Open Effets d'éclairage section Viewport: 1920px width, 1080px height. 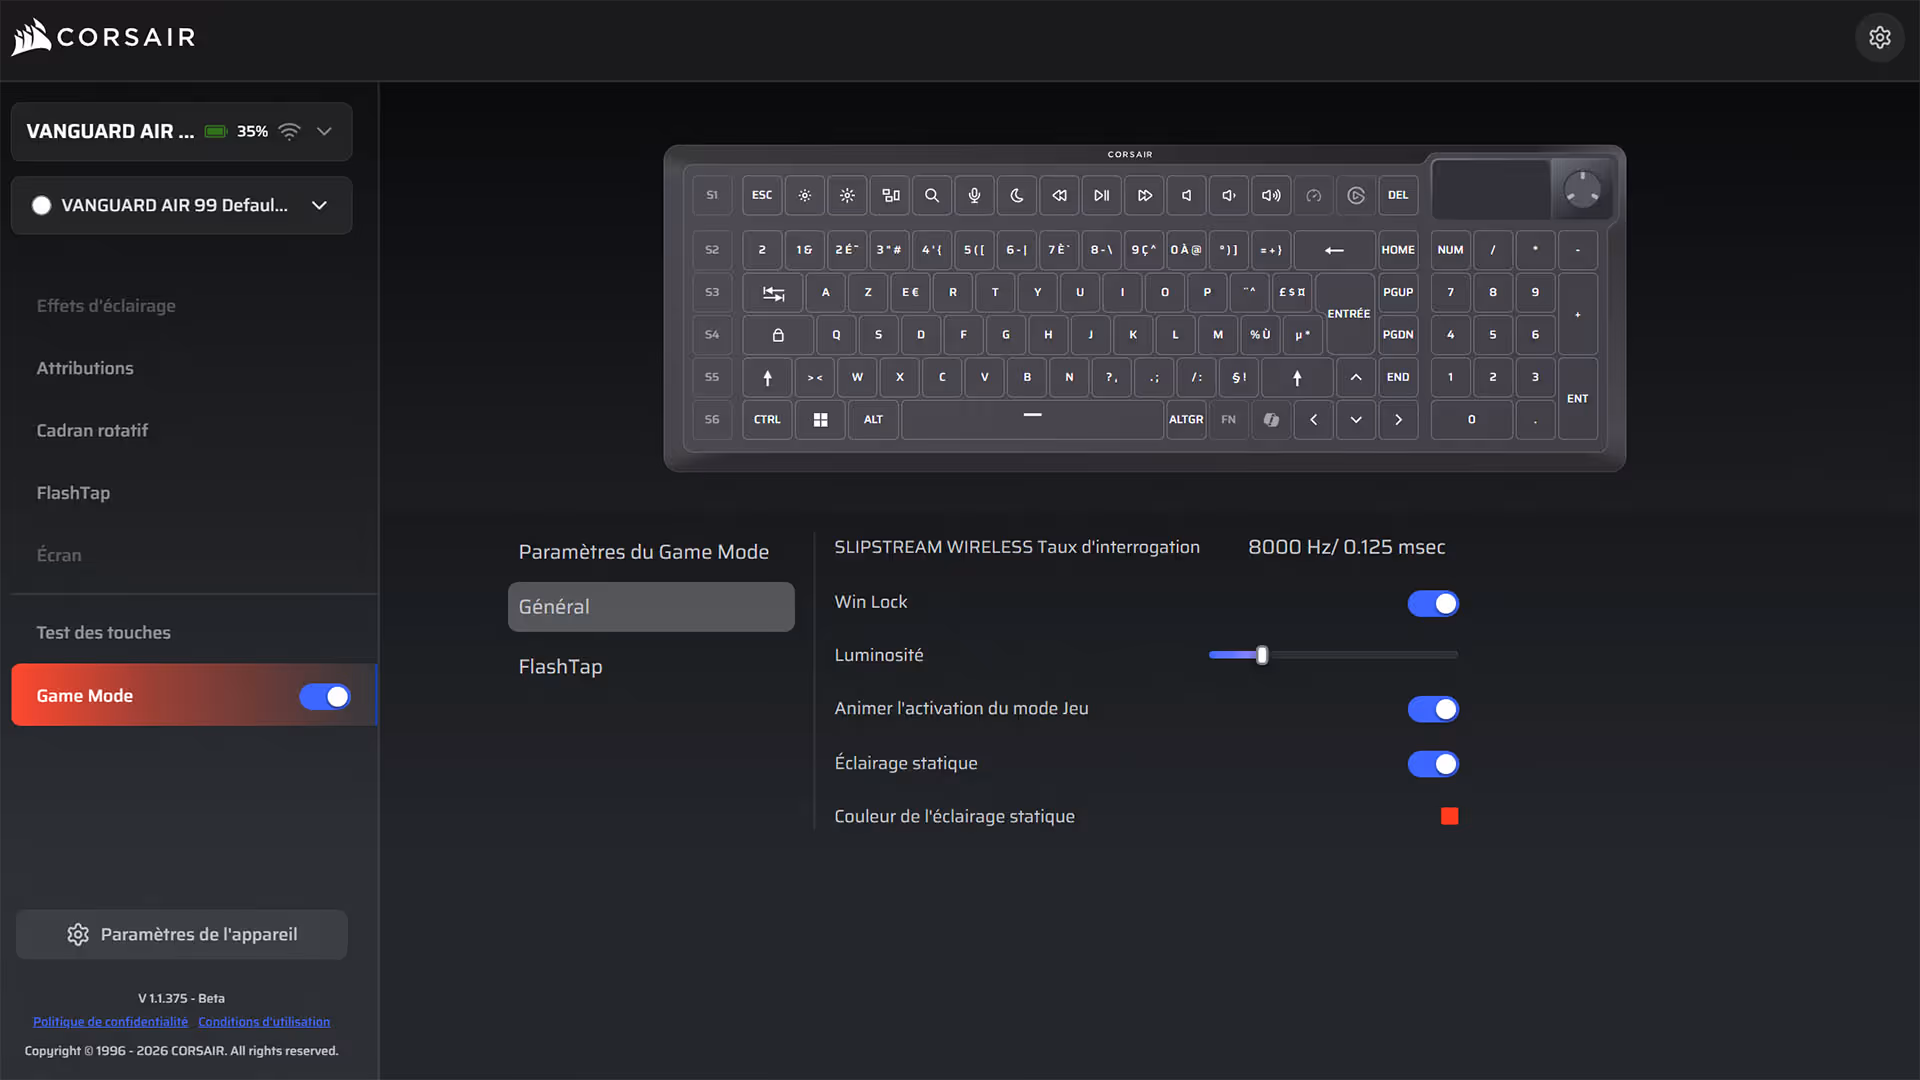[106, 306]
